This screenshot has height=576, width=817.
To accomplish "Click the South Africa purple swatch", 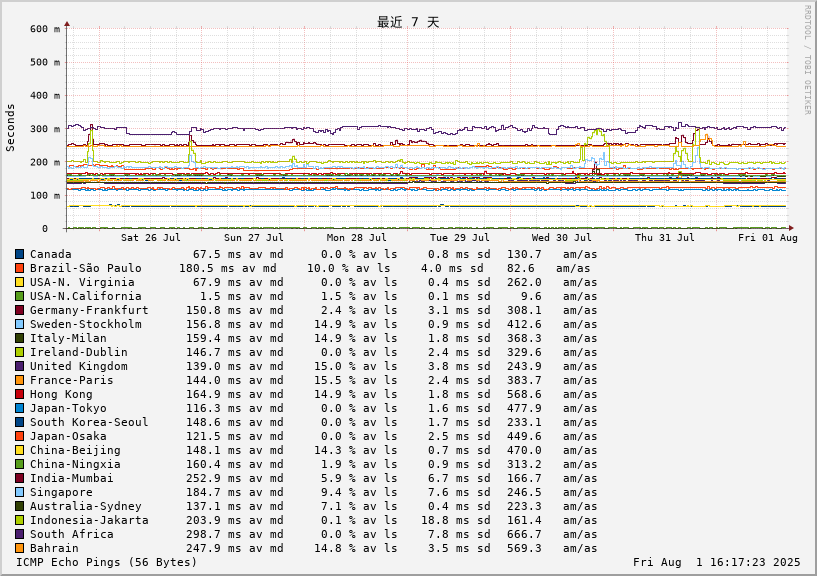I will tap(20, 534).
